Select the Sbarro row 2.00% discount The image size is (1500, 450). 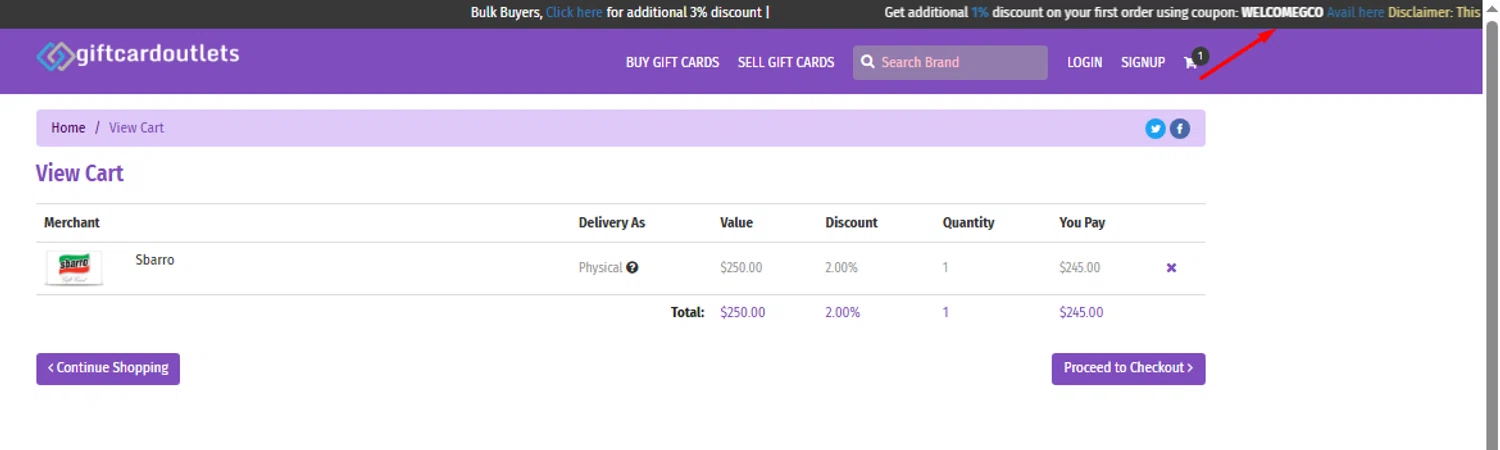point(841,268)
